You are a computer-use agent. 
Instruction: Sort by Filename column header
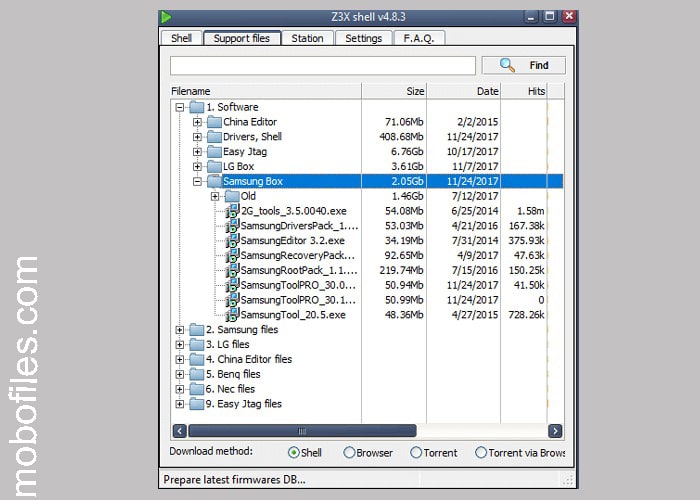click(x=266, y=91)
